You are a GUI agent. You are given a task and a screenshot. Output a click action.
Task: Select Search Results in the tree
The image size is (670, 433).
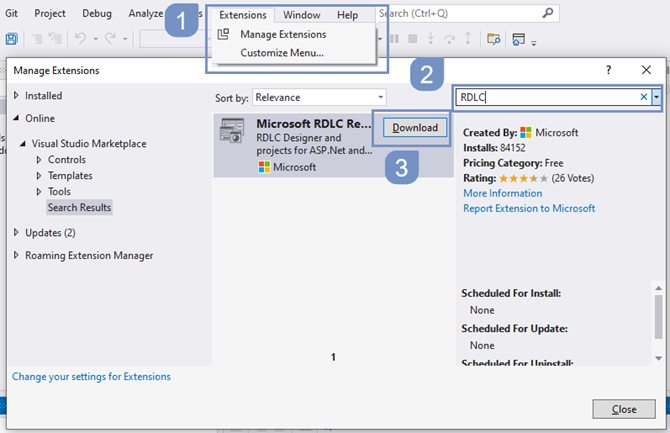[x=79, y=207]
